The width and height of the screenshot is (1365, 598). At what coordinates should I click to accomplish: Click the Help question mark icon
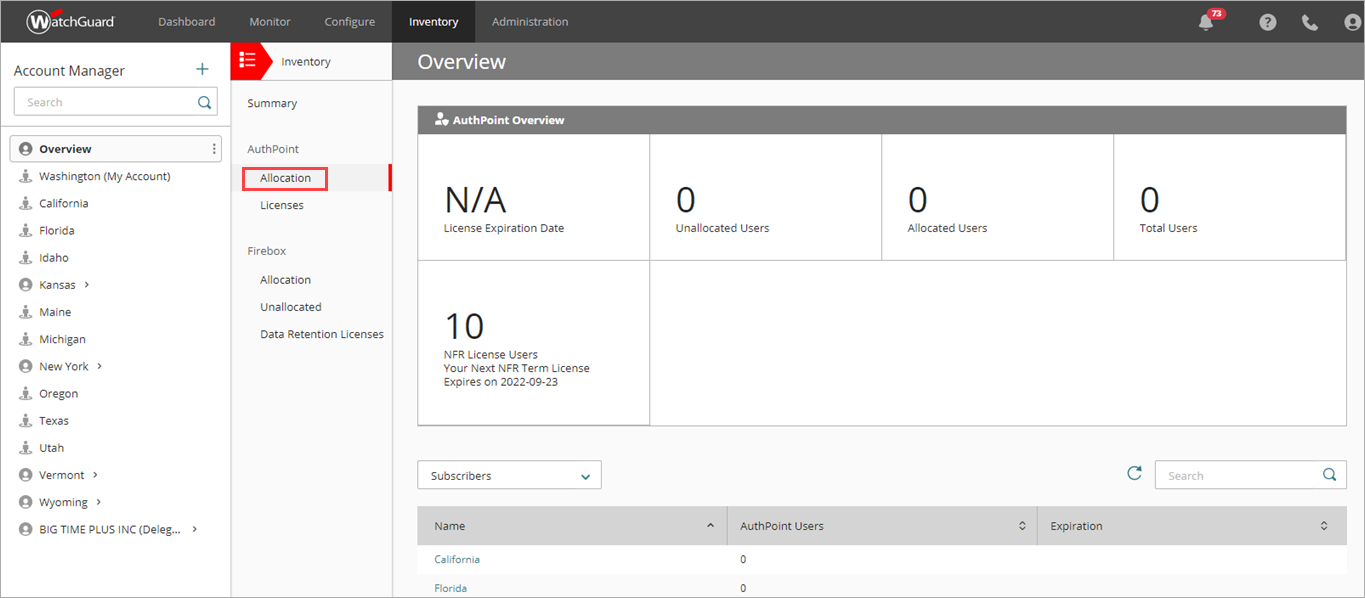pos(1267,21)
